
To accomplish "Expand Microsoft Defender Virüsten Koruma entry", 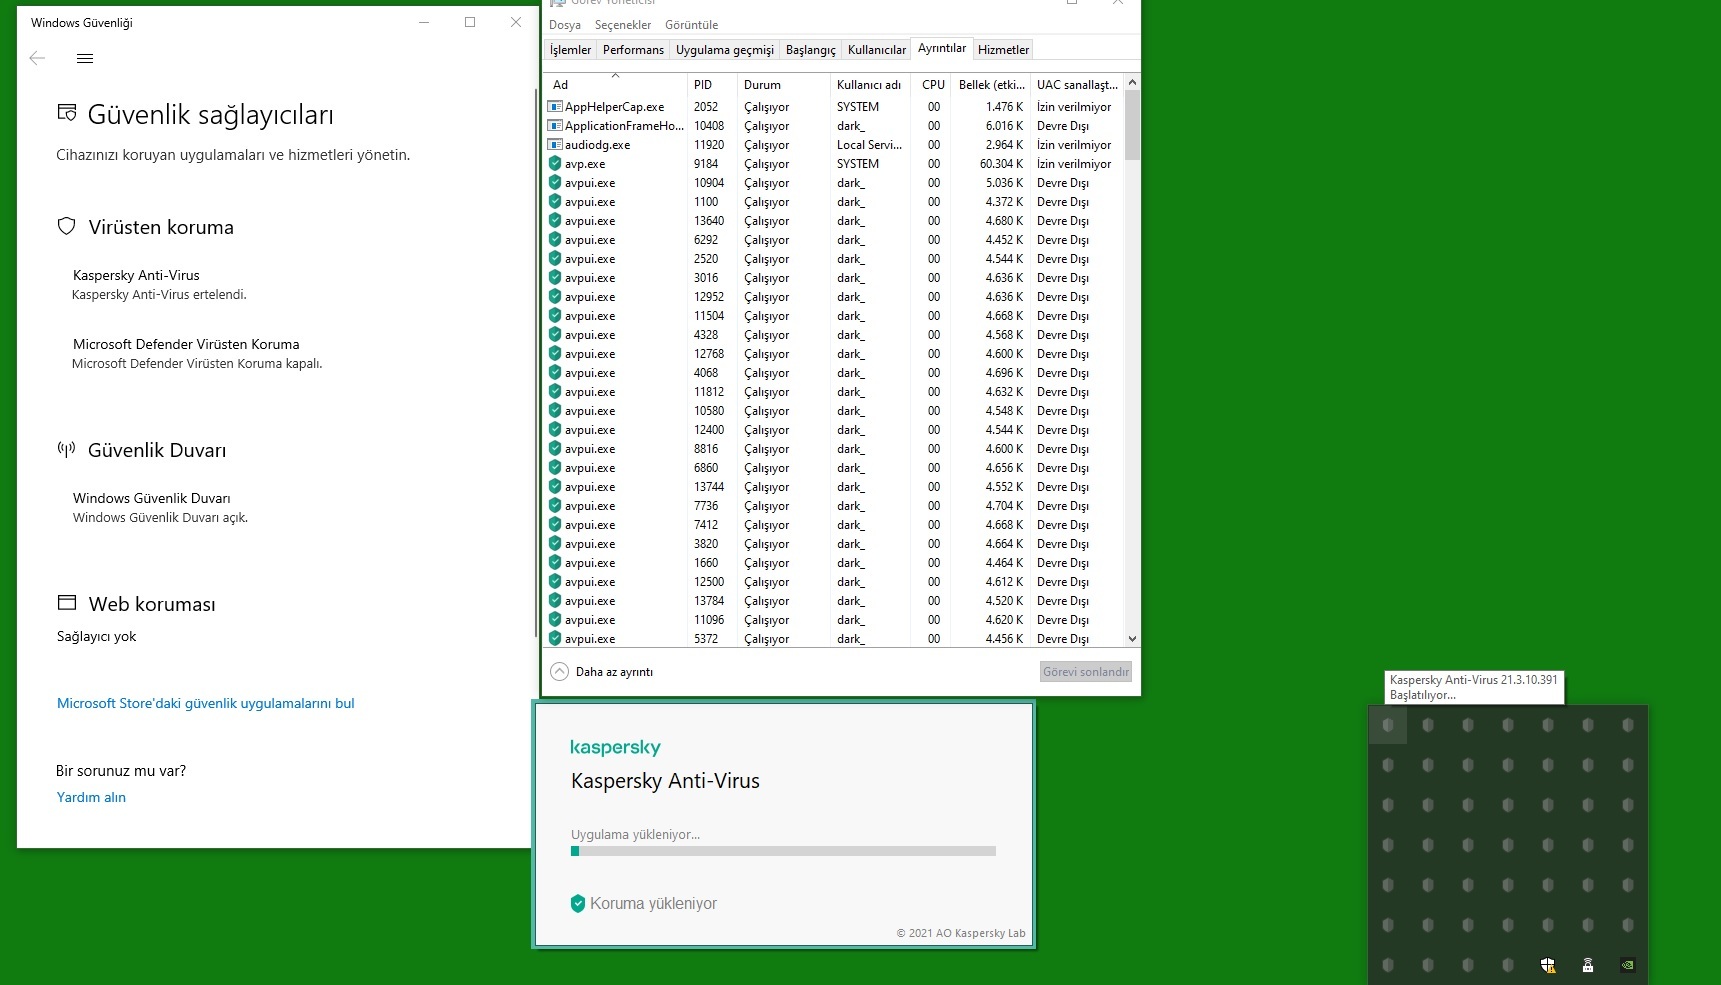I will tap(197, 353).
